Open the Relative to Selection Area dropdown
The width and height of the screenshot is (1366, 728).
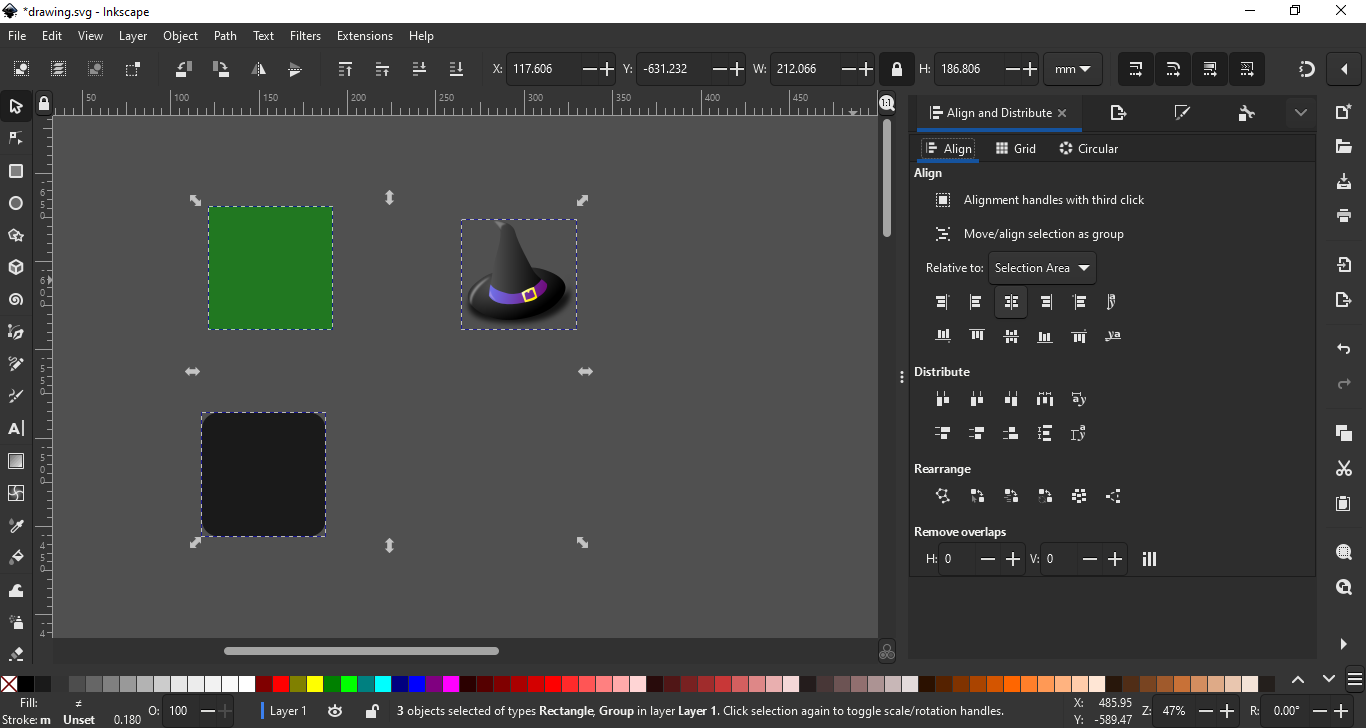(x=1042, y=268)
